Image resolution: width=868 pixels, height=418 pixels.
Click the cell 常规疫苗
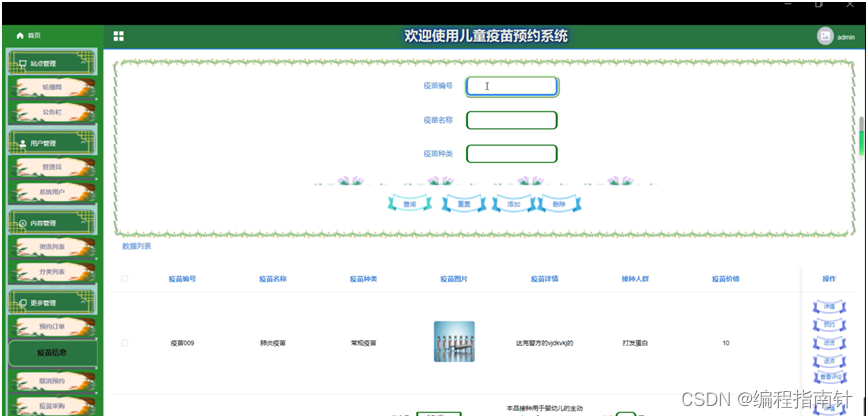click(x=363, y=343)
